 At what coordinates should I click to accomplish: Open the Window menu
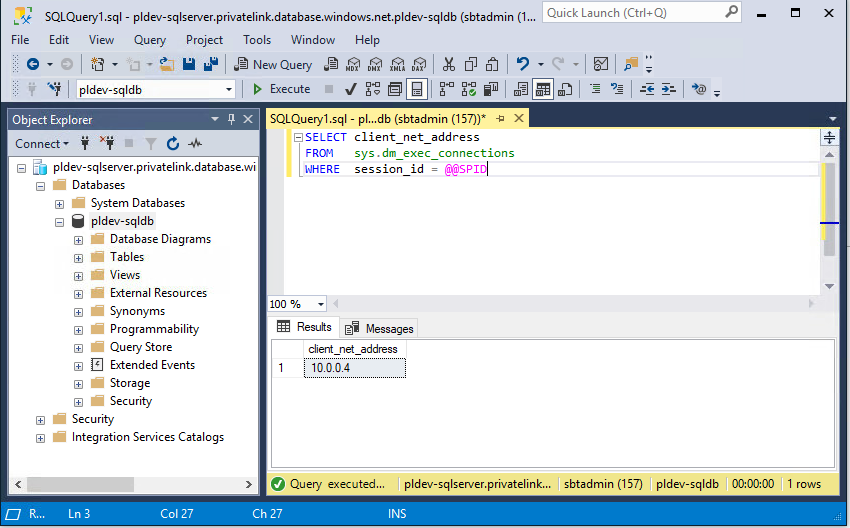click(313, 40)
